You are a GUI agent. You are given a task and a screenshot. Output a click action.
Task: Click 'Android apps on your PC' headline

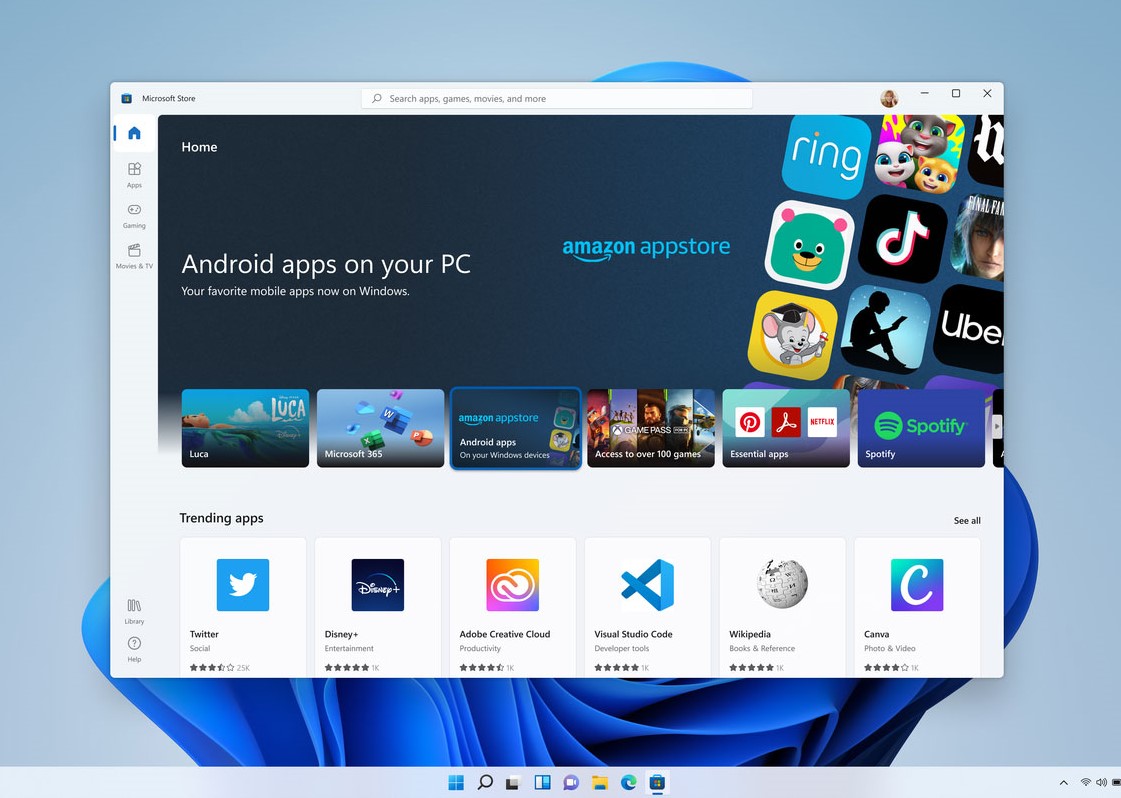[x=326, y=265]
